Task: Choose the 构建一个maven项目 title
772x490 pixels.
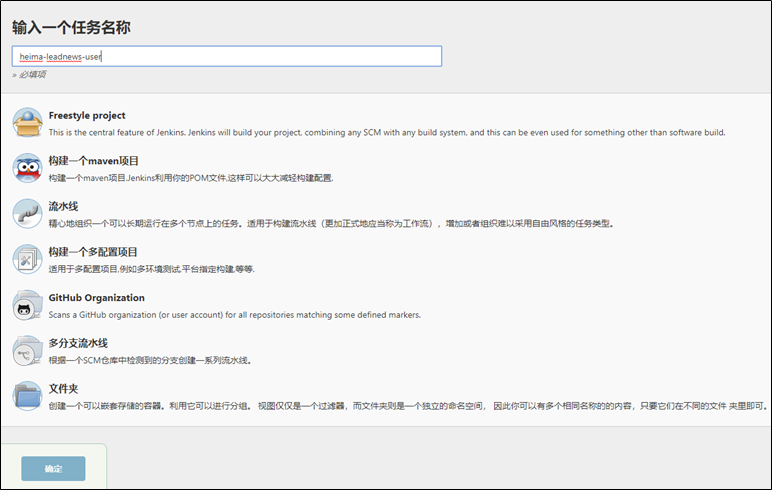Action: coord(94,161)
